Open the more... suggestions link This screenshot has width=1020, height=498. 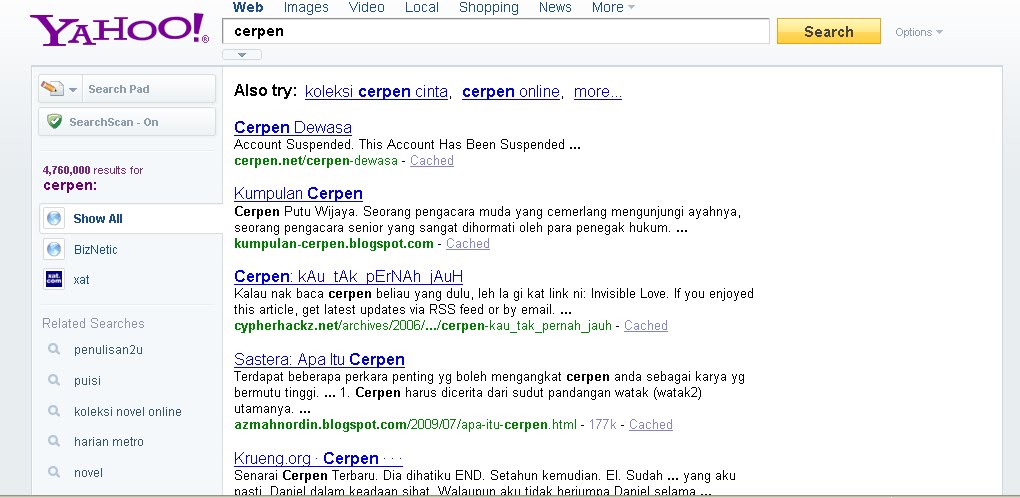click(598, 92)
